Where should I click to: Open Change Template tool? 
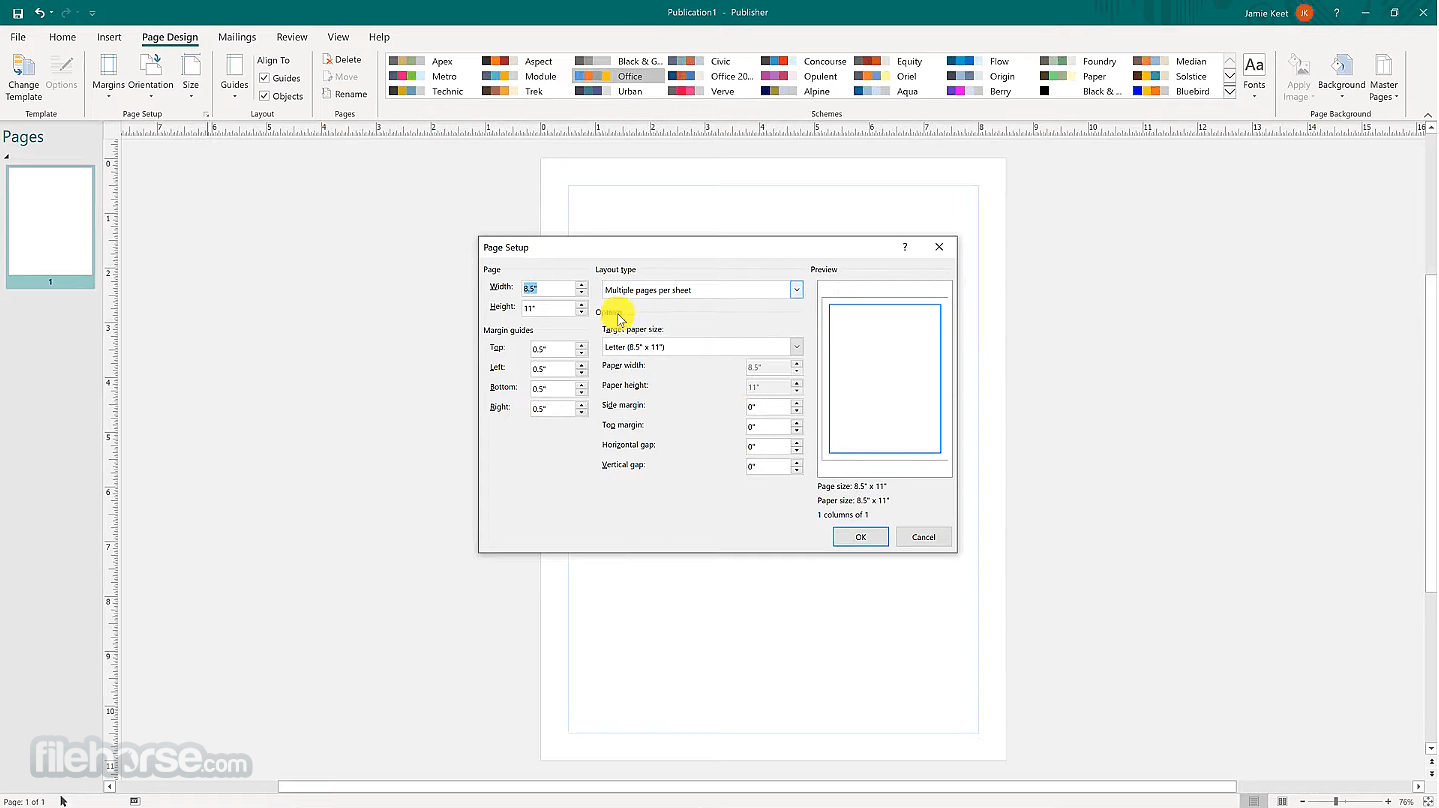pos(24,78)
